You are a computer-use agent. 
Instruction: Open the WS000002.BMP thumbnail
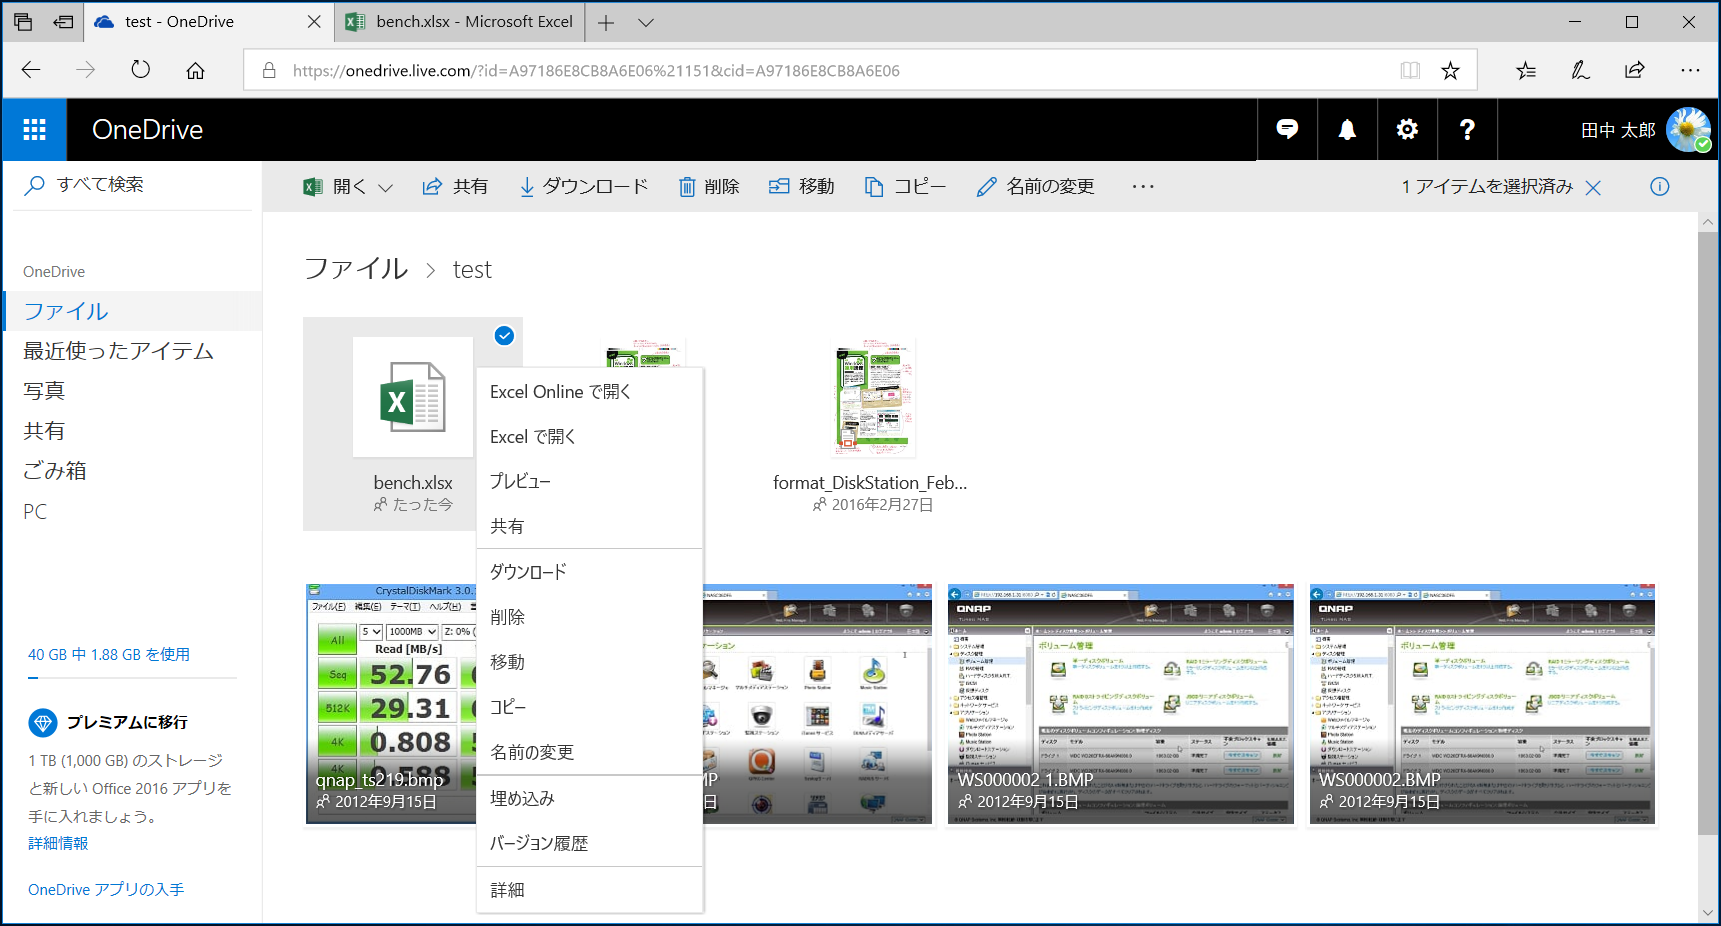pos(1481,700)
